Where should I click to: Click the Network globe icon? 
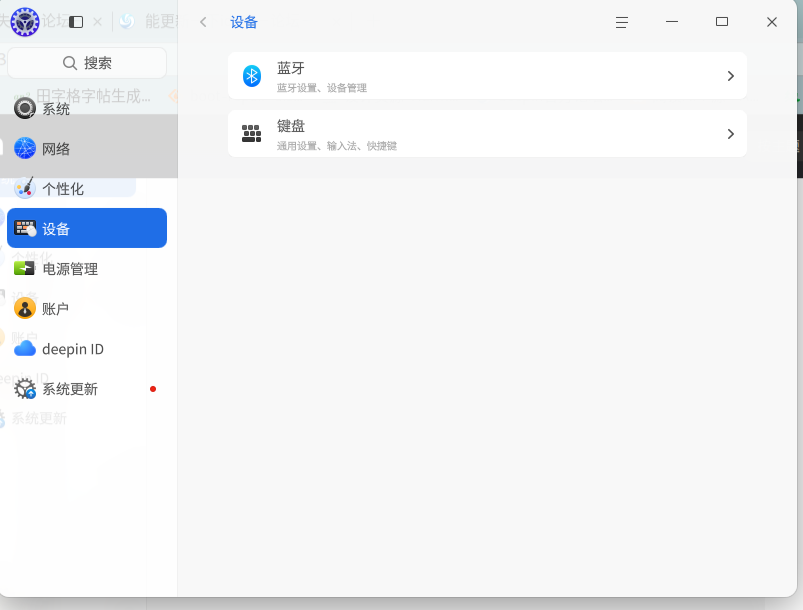pos(25,149)
